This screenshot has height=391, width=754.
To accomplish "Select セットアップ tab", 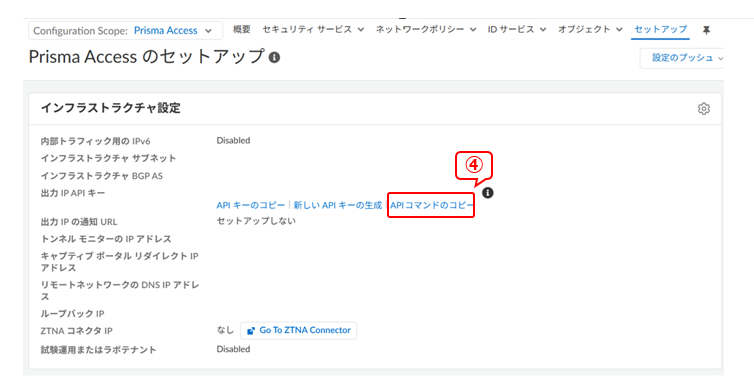I will pyautogui.click(x=660, y=30).
